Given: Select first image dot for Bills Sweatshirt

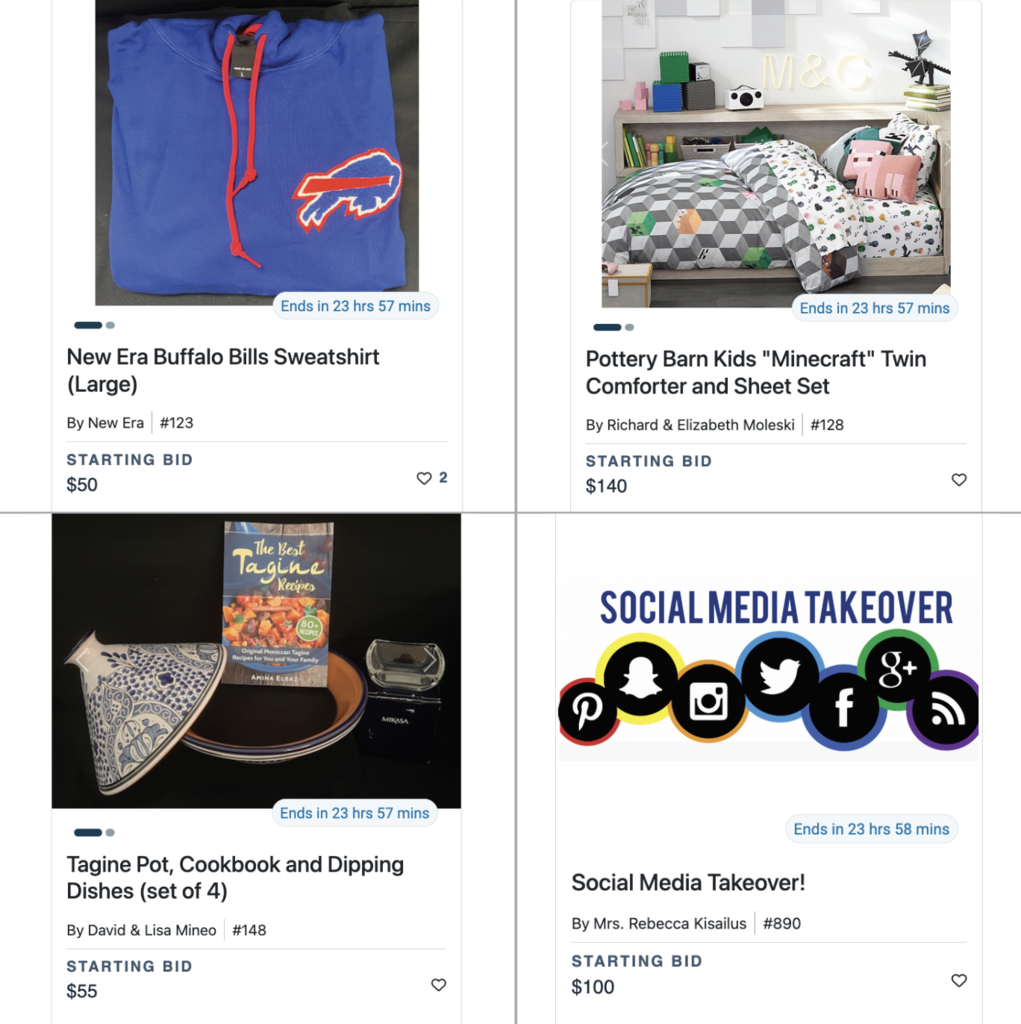Looking at the screenshot, I should pos(88,325).
